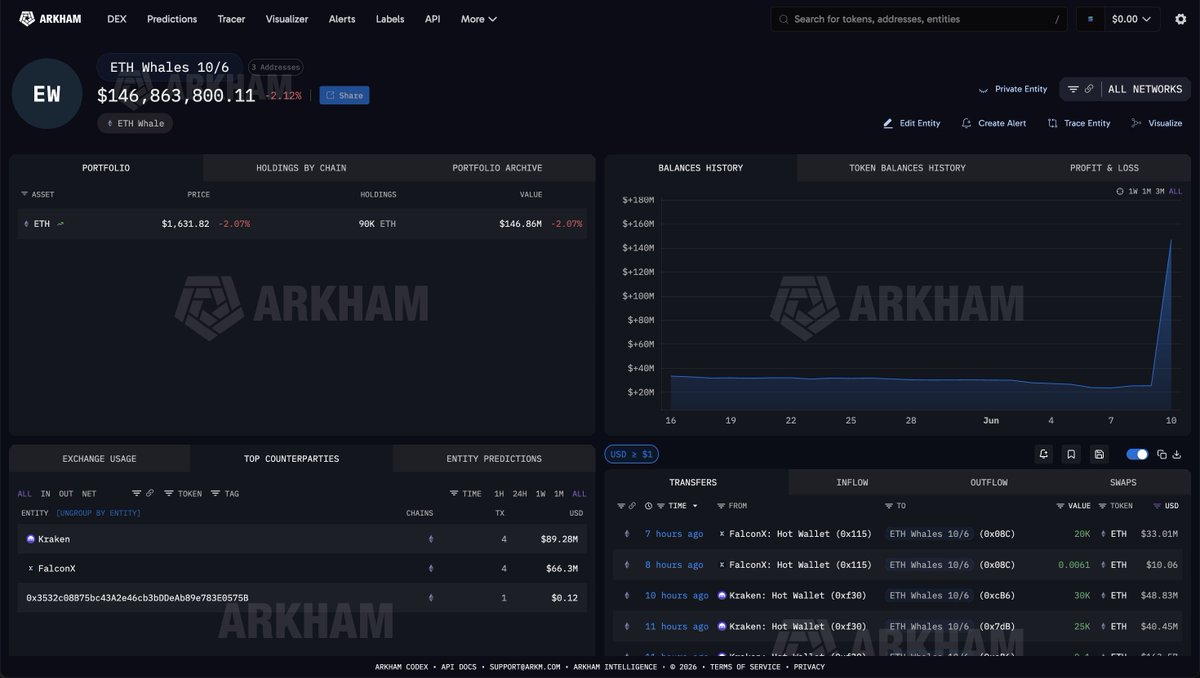Screen dimensions: 1200x678
Task: Set balances chart range to 1M
Action: 1146,191
